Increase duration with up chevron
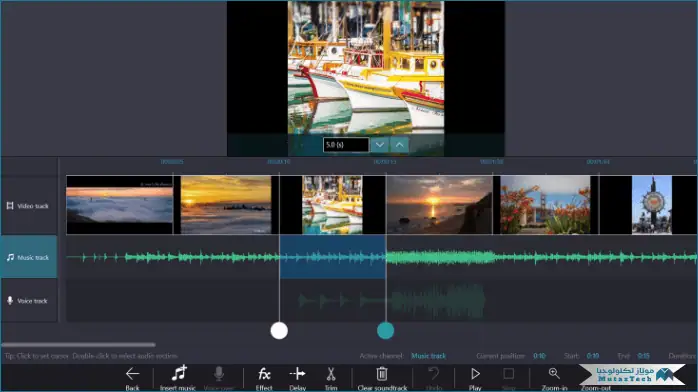Screen dimensions: 698x392 click(399, 145)
